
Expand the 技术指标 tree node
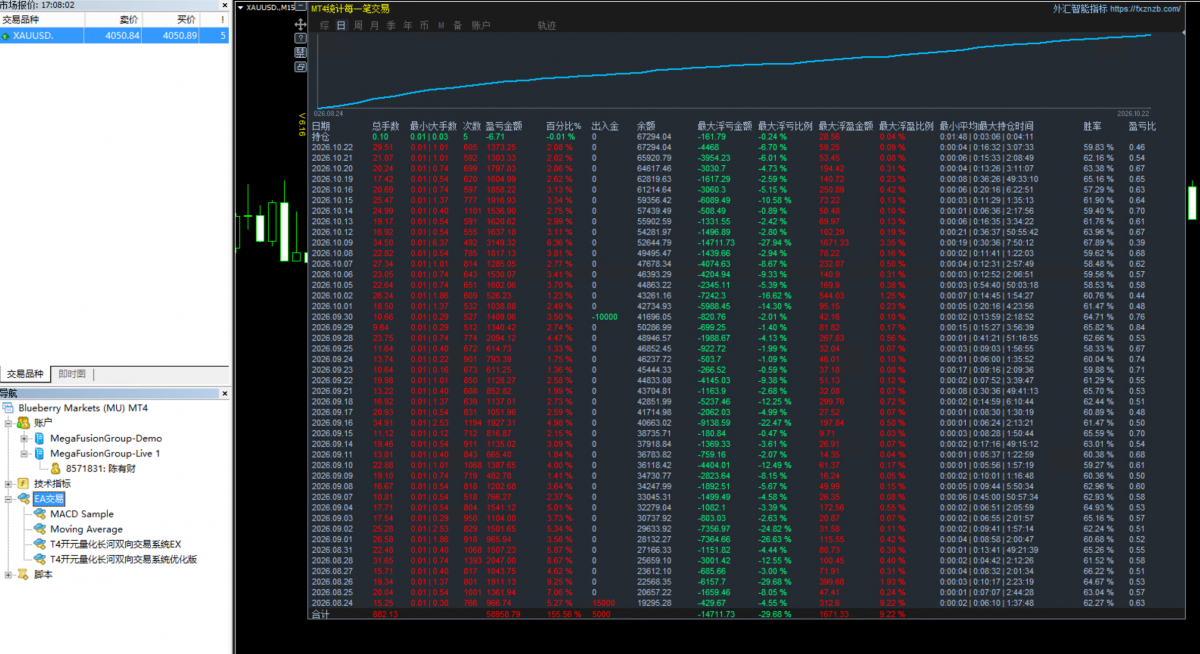[x=9, y=483]
